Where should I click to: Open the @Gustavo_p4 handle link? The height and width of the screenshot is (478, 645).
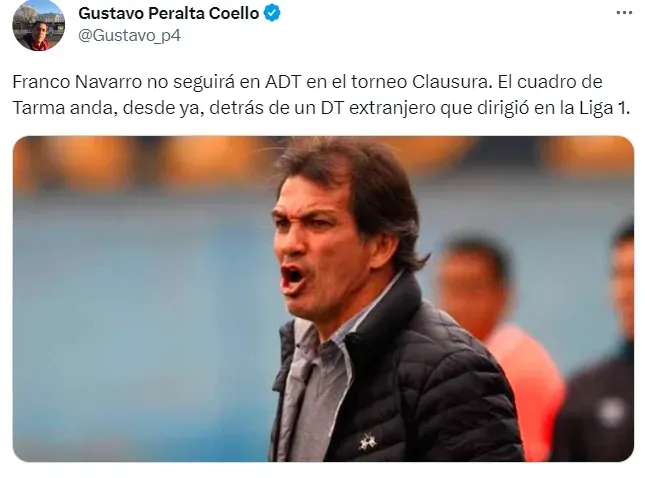point(129,36)
